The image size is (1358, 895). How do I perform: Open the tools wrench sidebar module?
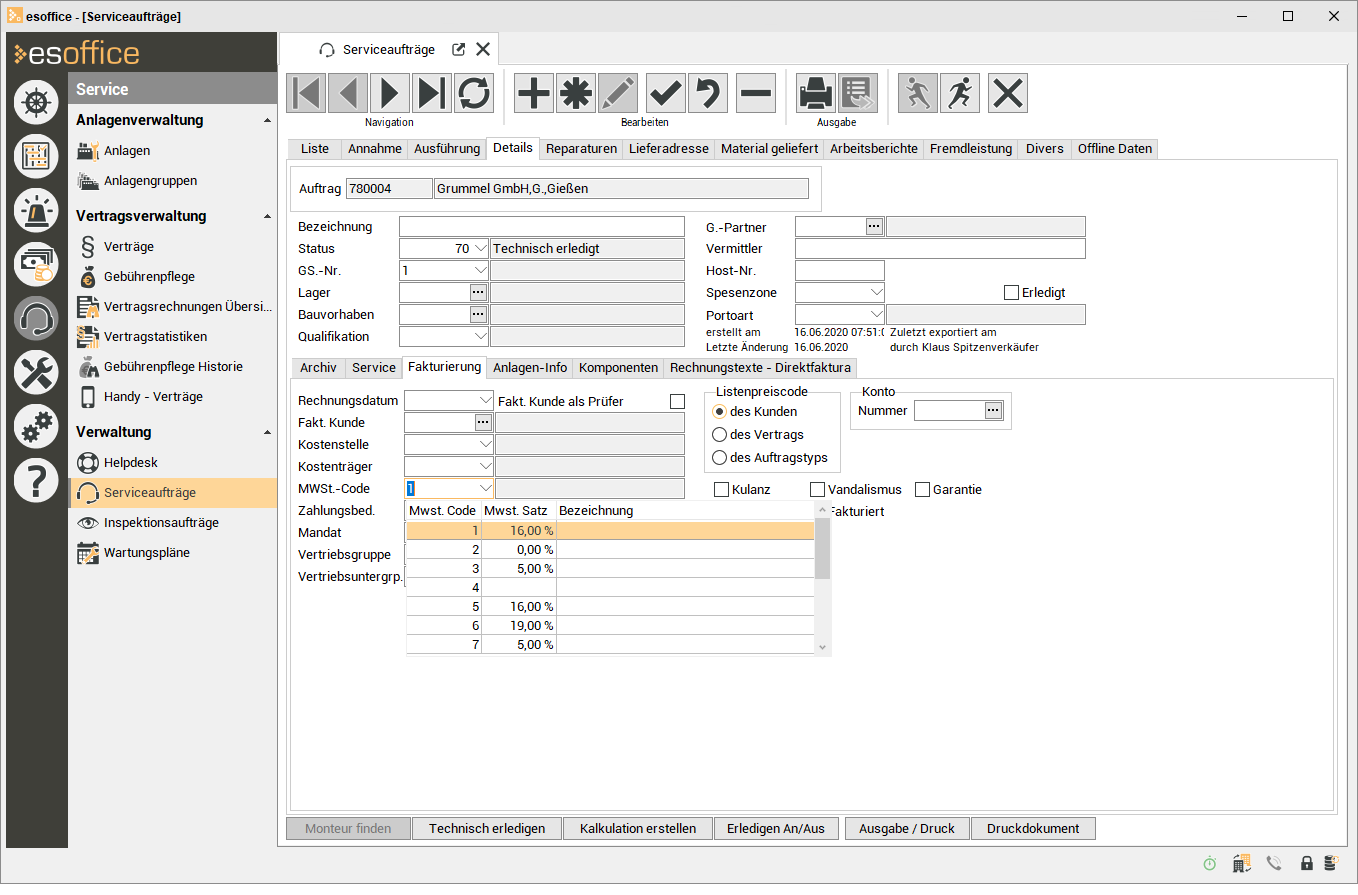click(x=36, y=372)
